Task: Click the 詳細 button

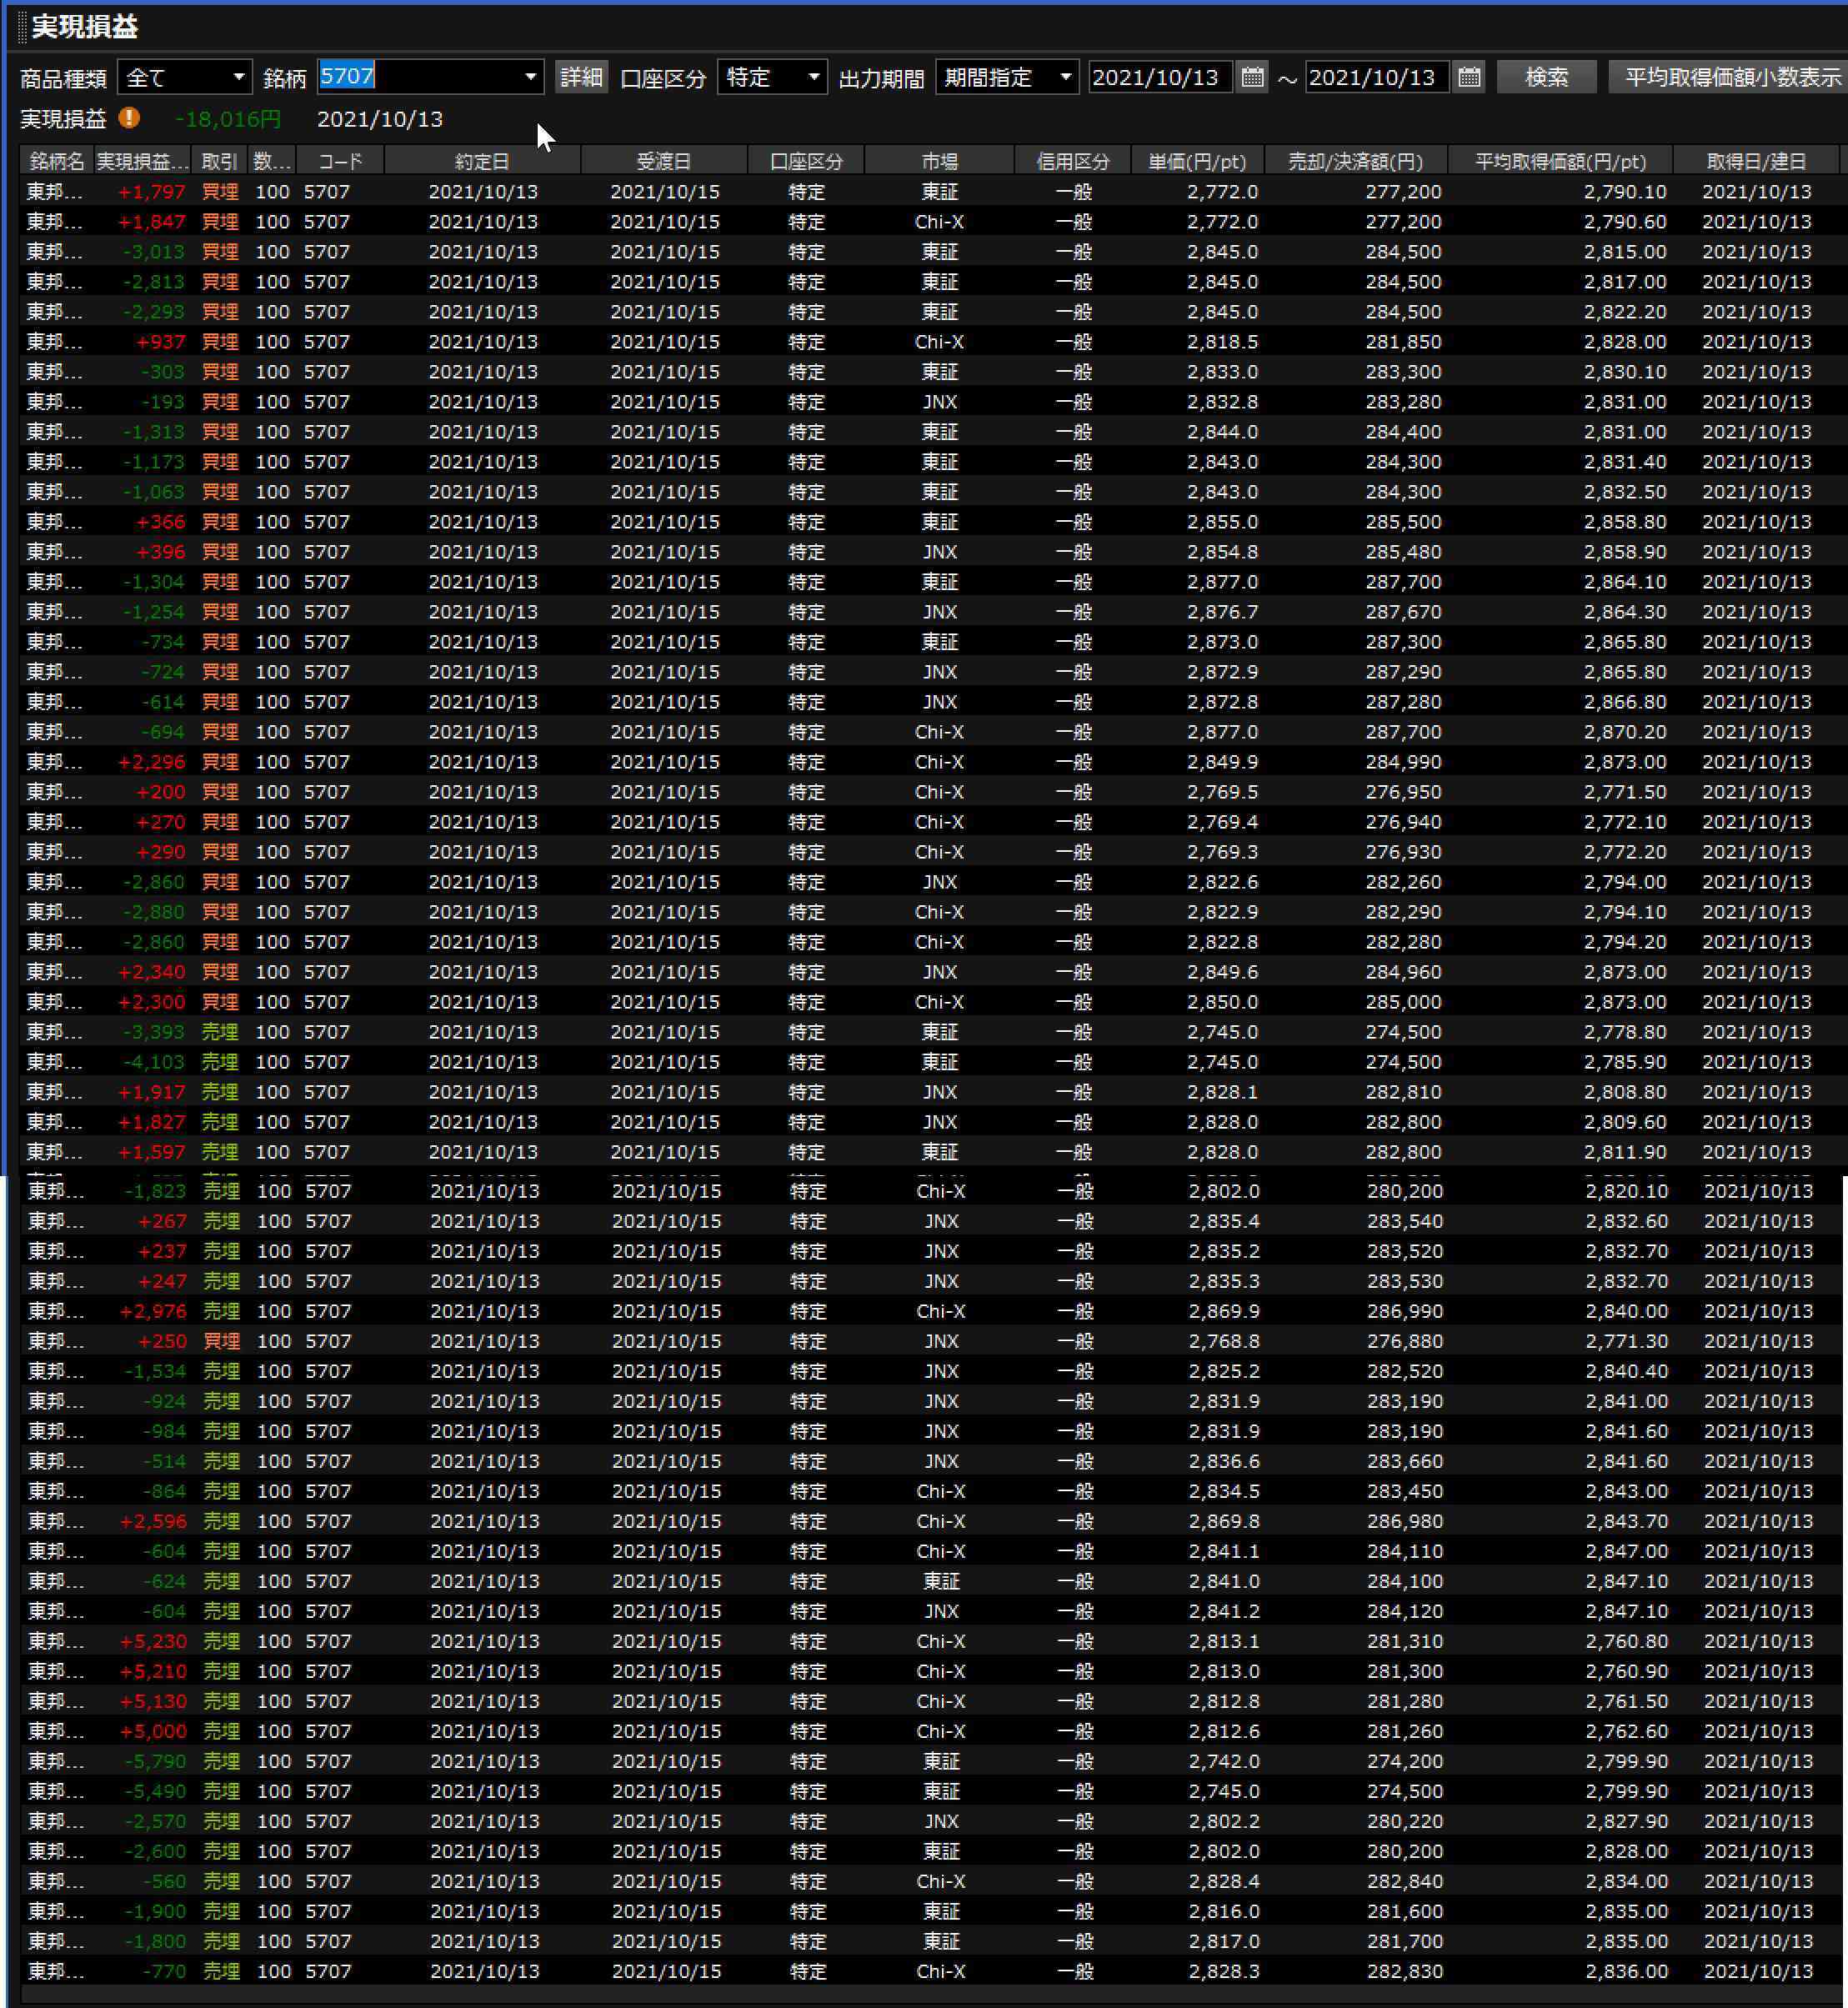Action: (581, 77)
